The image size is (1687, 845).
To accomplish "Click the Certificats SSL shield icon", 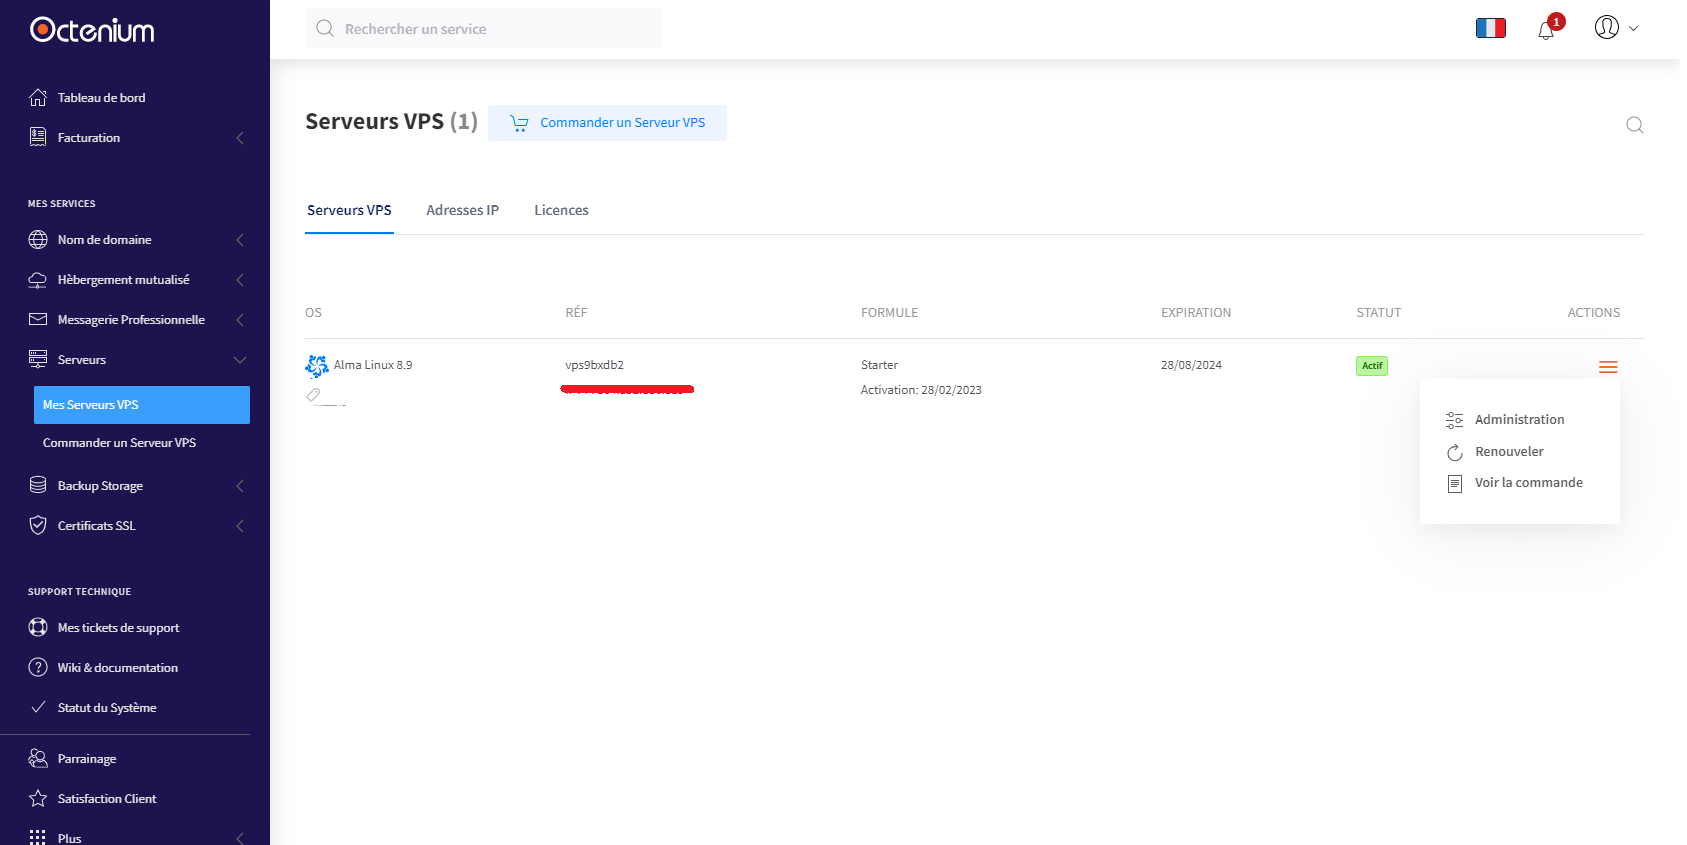I will (38, 525).
